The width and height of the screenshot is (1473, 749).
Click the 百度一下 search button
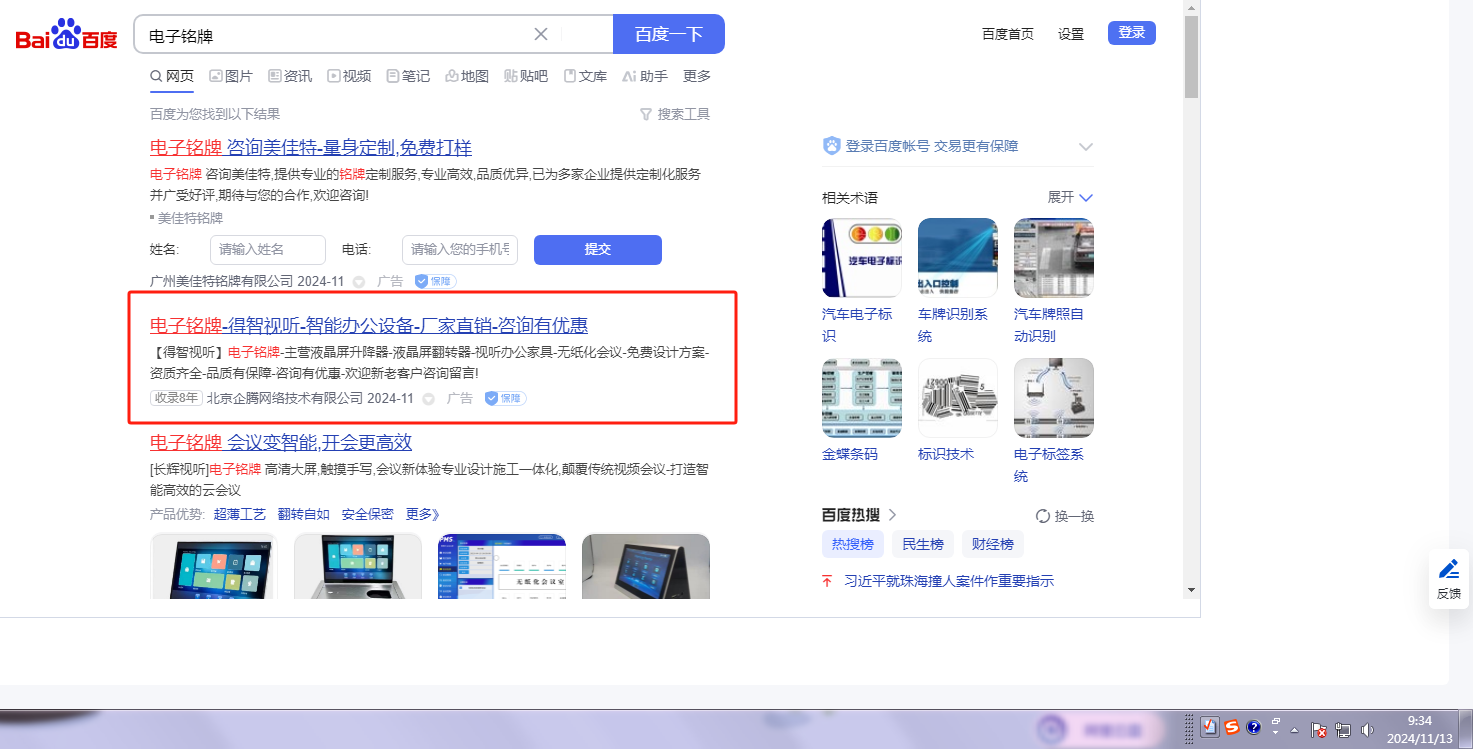point(668,34)
